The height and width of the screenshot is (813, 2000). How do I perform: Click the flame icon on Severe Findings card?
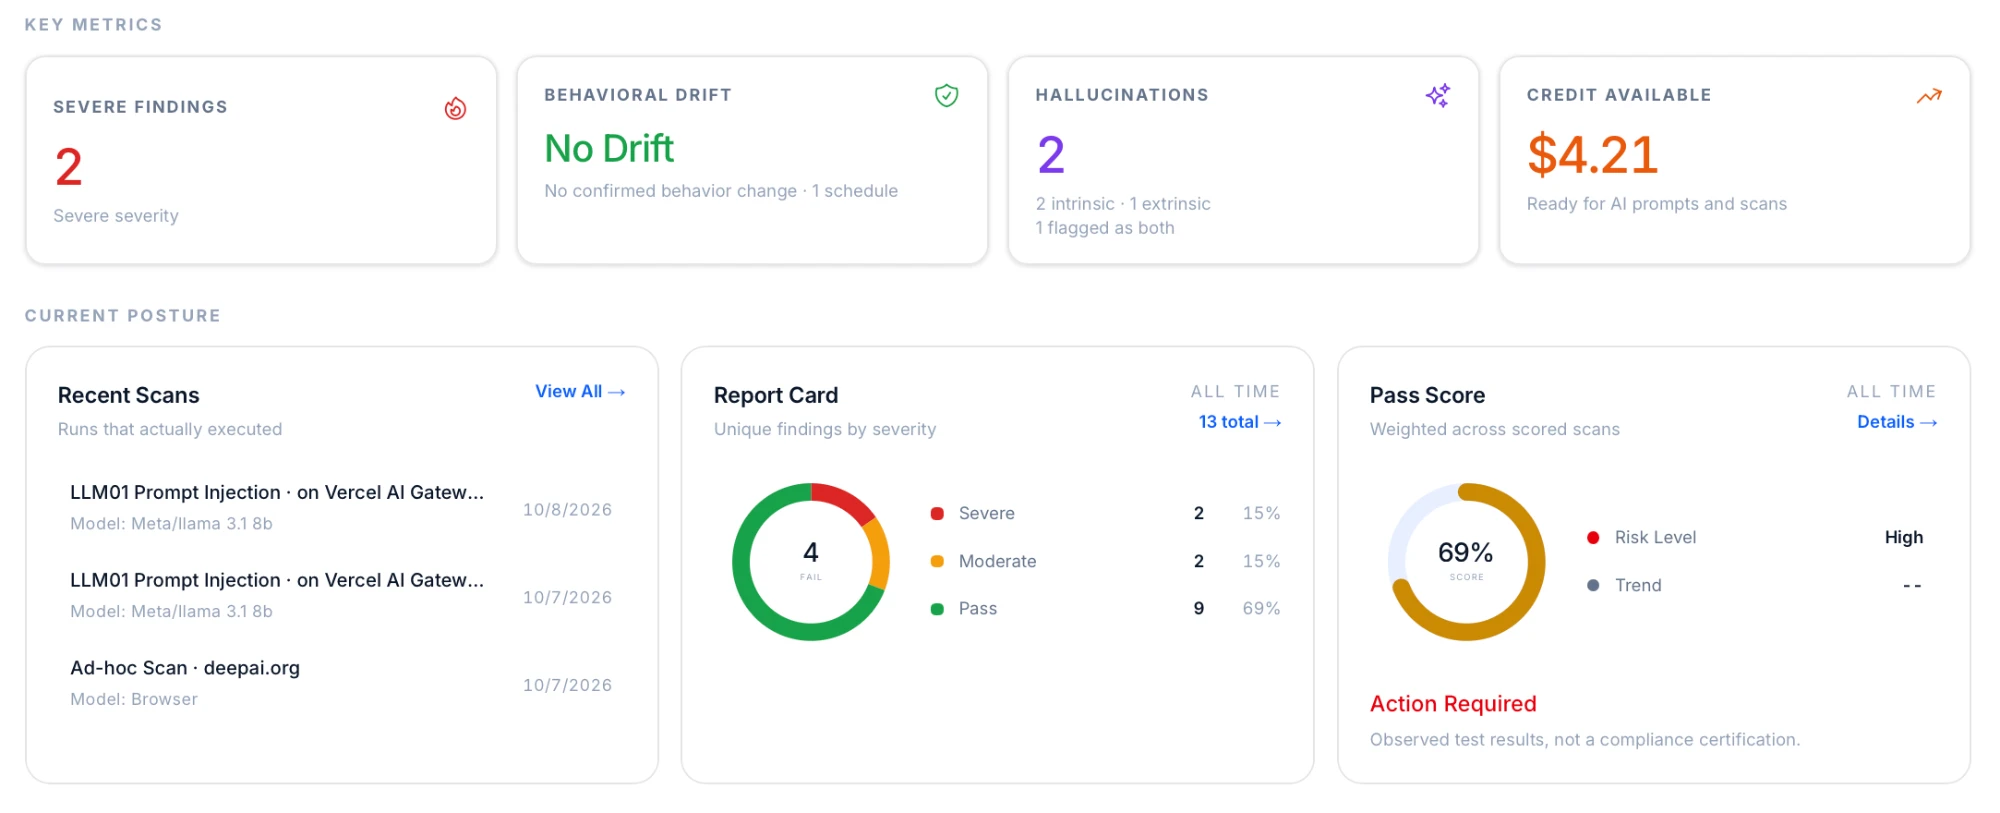[x=455, y=108]
